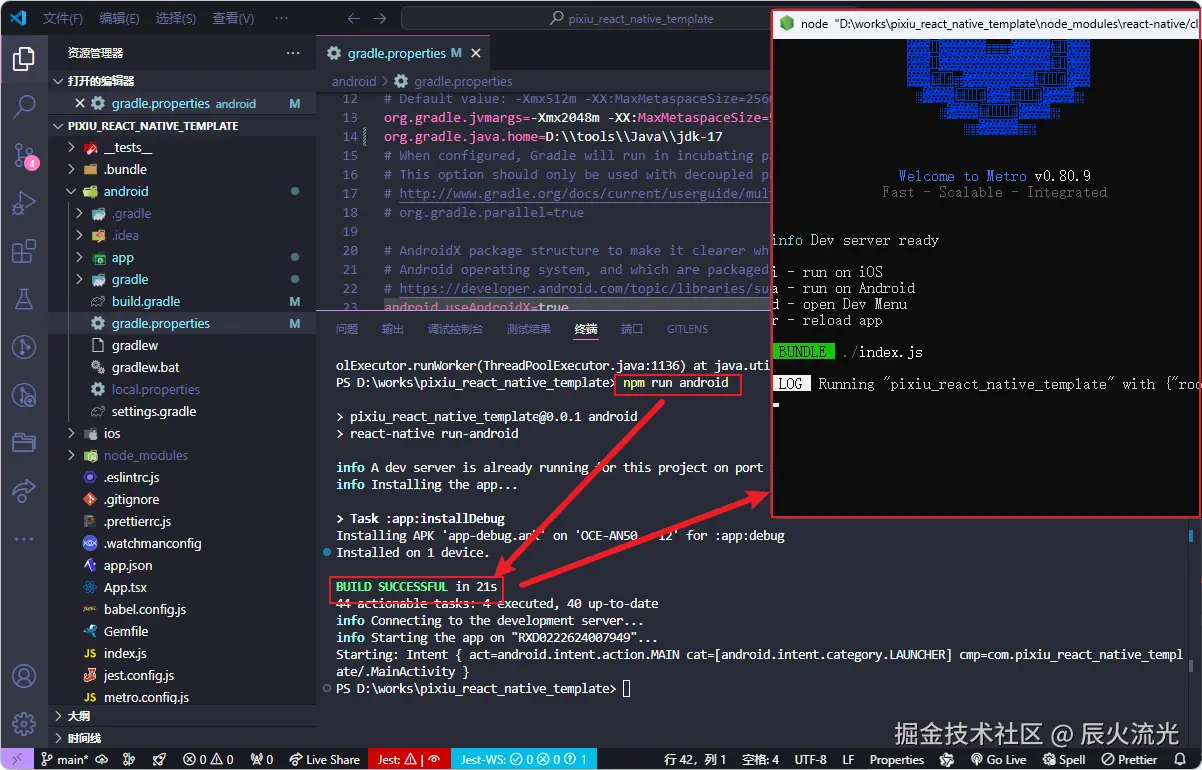
Task: Open the Run and Debug view
Action: pos(24,203)
